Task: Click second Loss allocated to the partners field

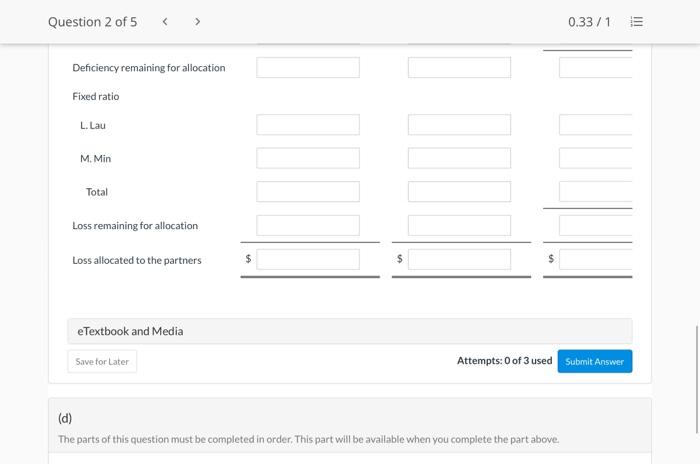Action: click(459, 259)
